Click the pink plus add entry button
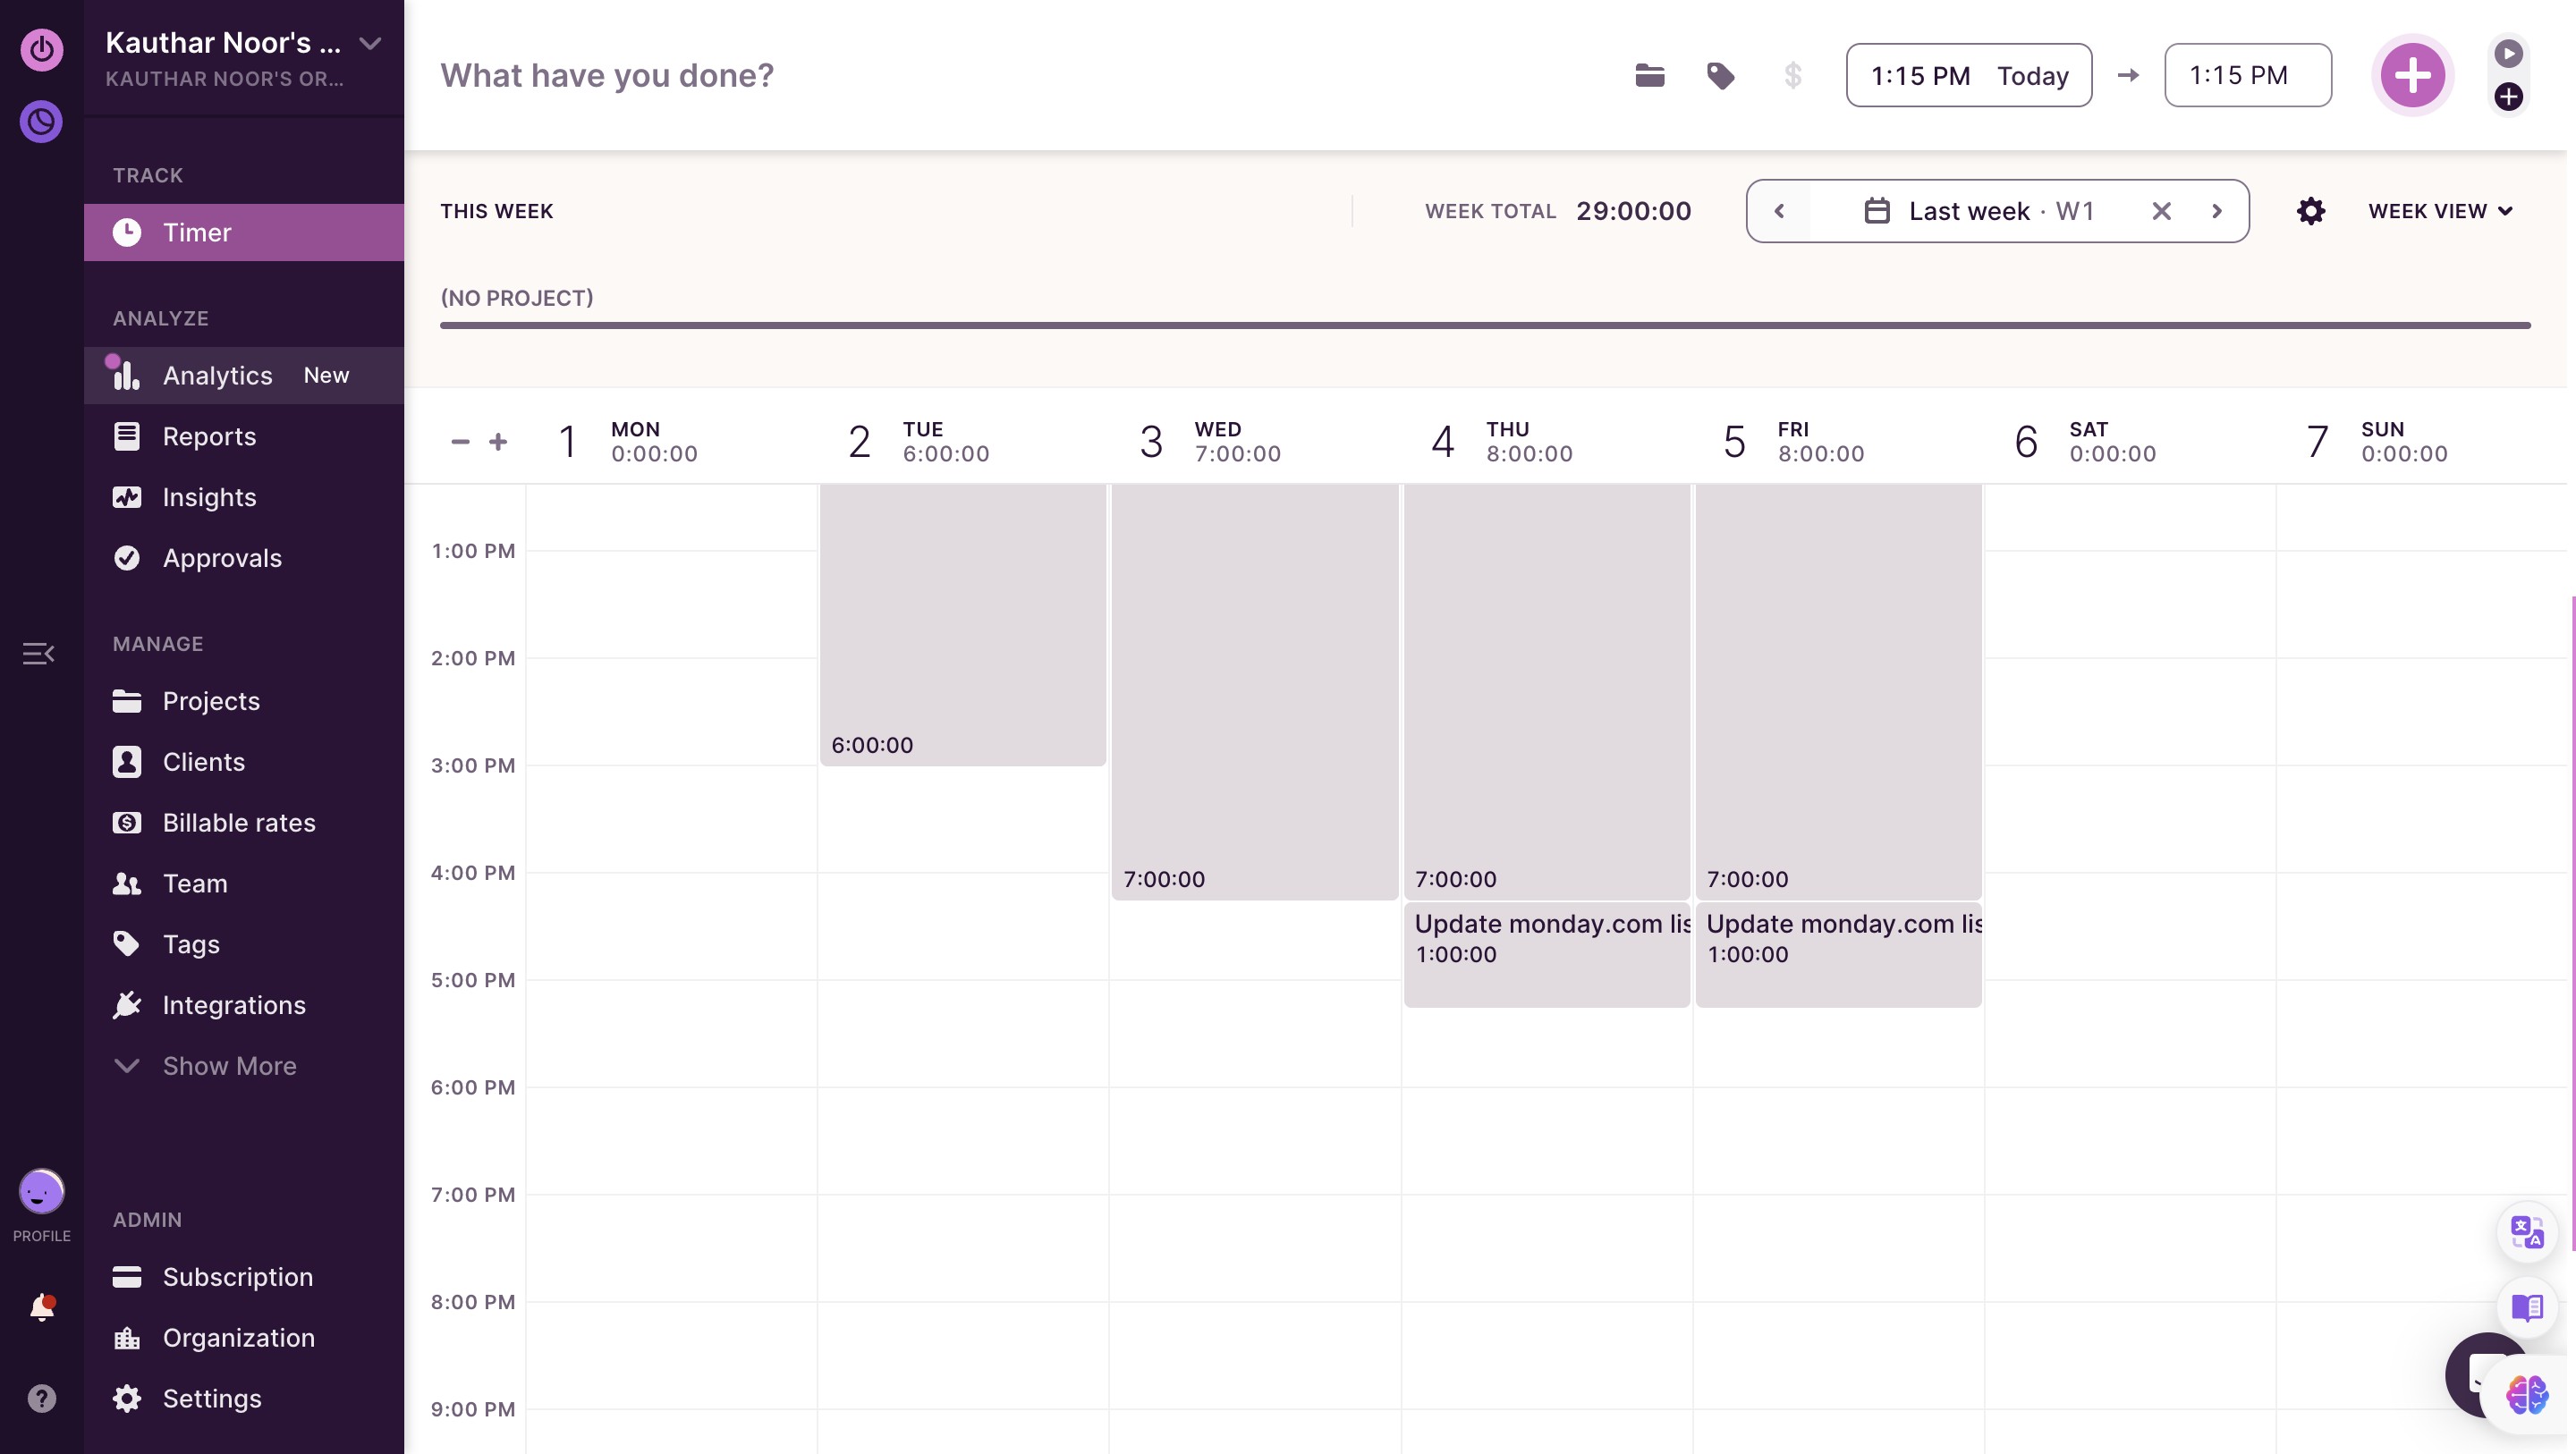This screenshot has width=2576, height=1454. point(2411,75)
